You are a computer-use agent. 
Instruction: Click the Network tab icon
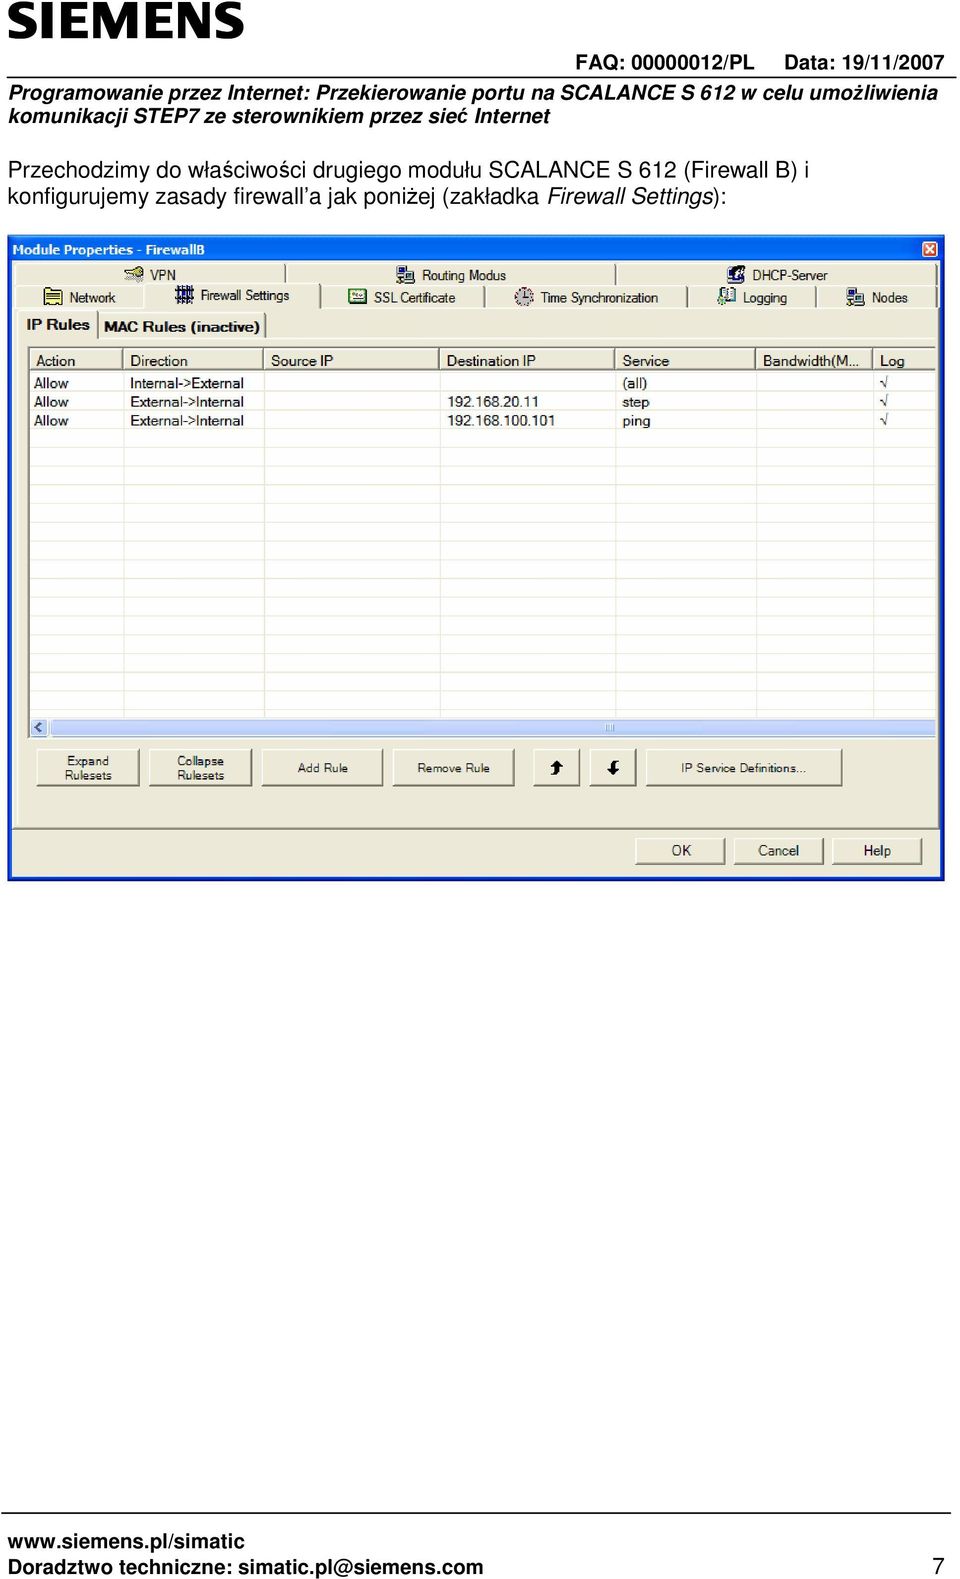click(x=53, y=297)
